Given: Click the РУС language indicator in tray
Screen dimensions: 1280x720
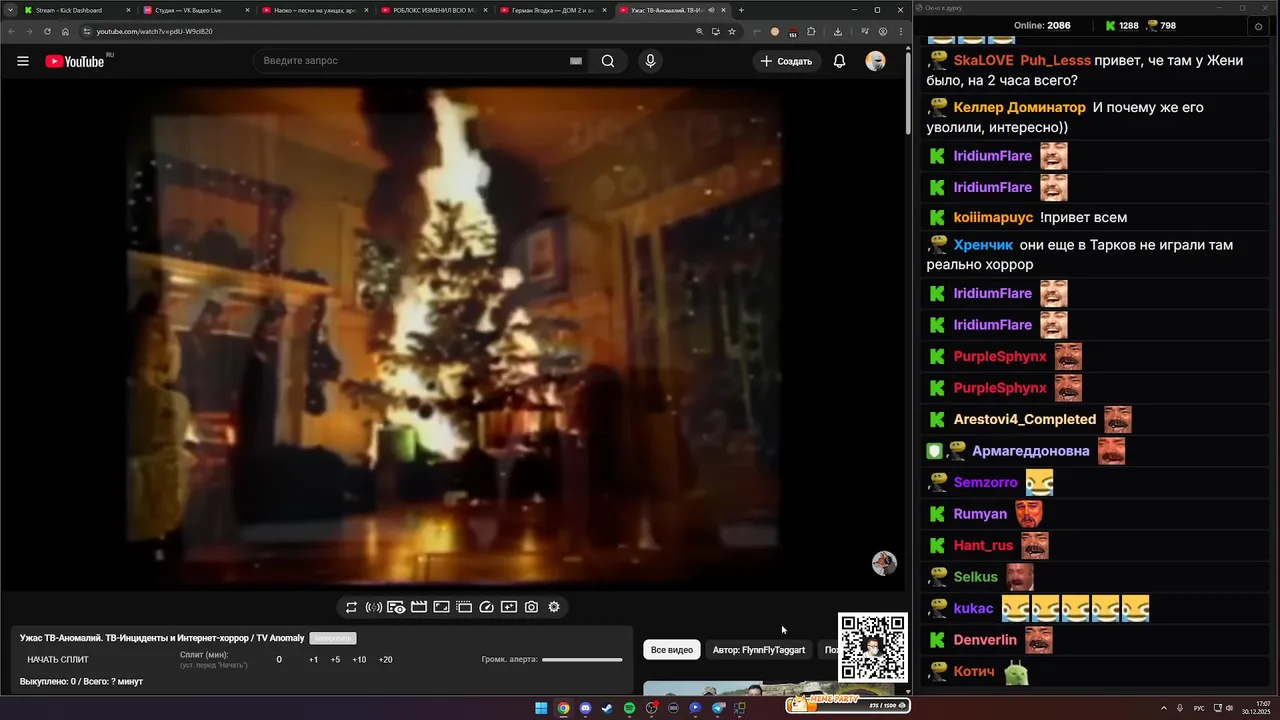Looking at the screenshot, I should (1199, 708).
